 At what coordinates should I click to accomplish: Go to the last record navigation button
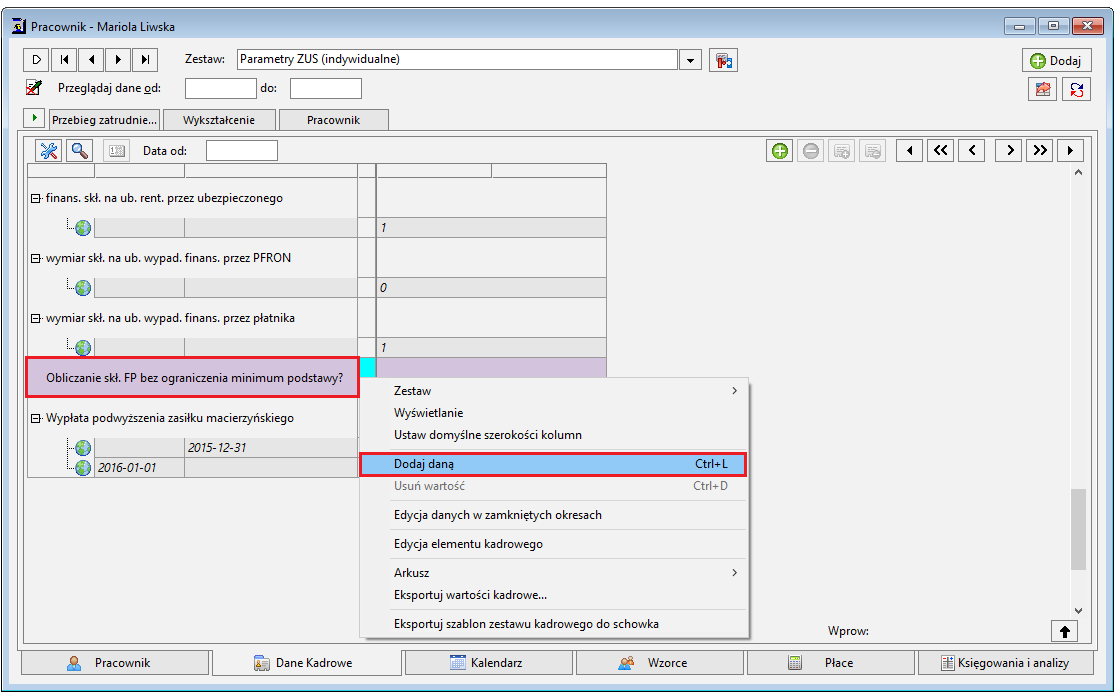[145, 59]
